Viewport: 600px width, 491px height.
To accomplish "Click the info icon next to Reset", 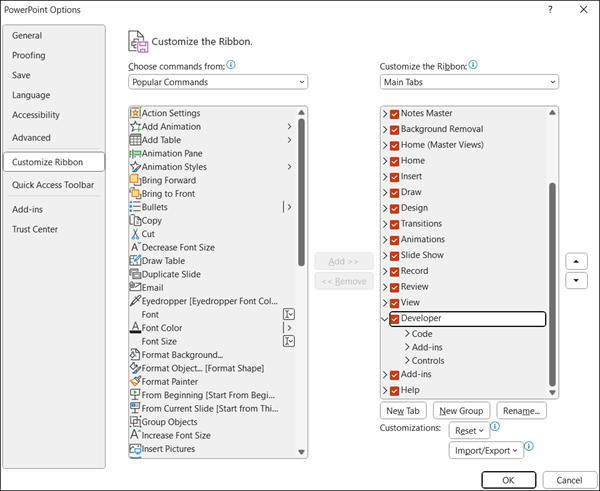I will pyautogui.click(x=495, y=426).
